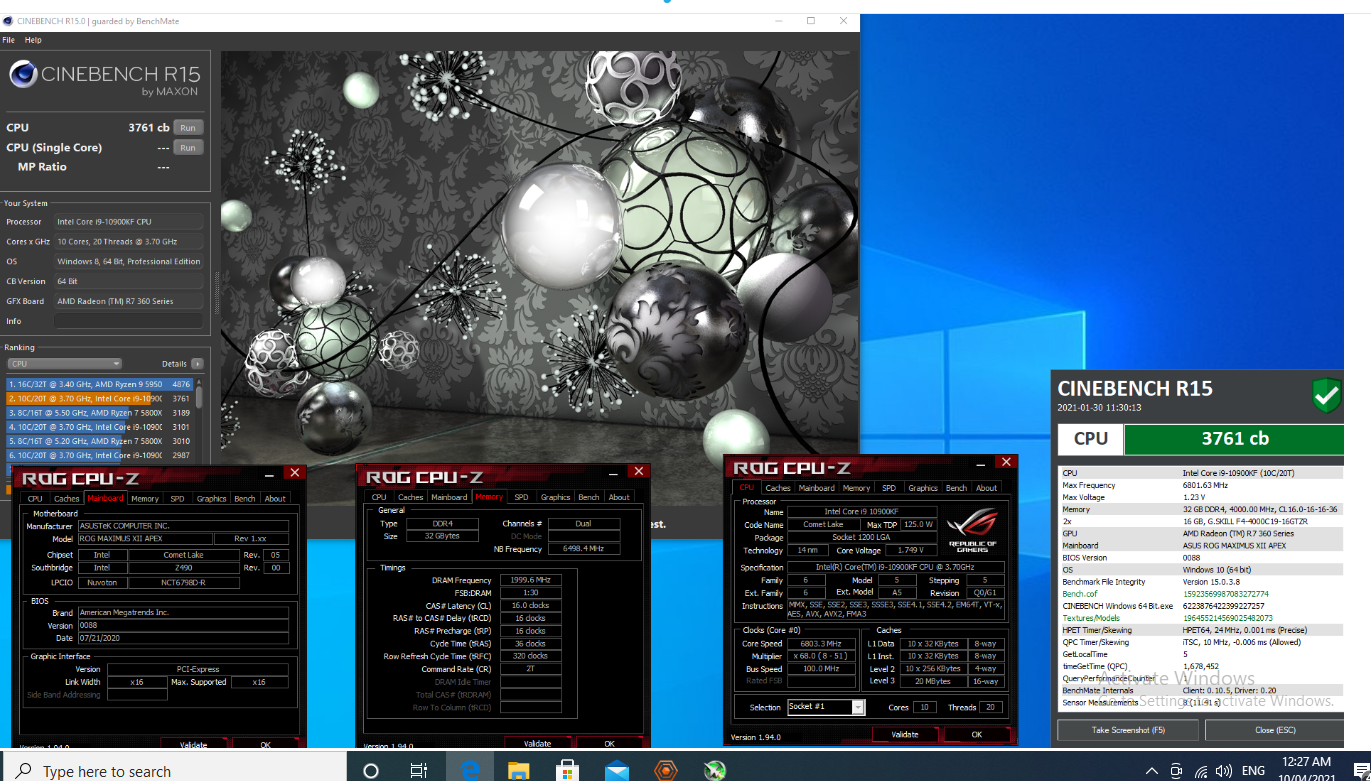Close the right CPU-Z CPU window

point(1006,462)
